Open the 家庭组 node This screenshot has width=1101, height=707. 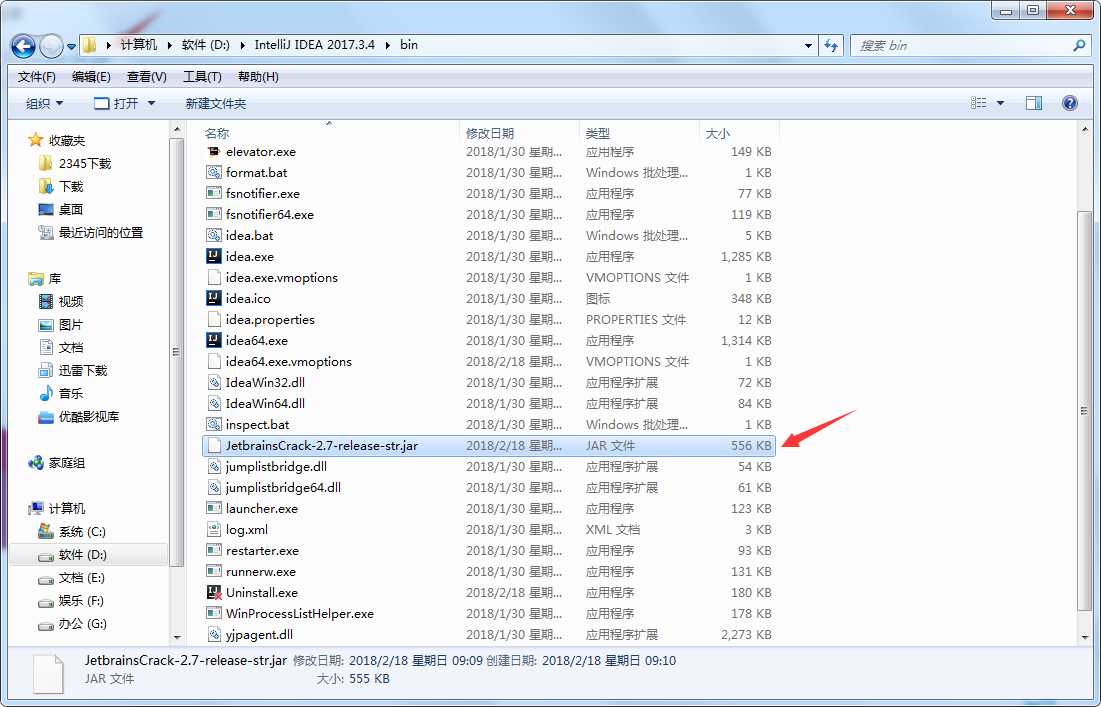[x=56, y=463]
